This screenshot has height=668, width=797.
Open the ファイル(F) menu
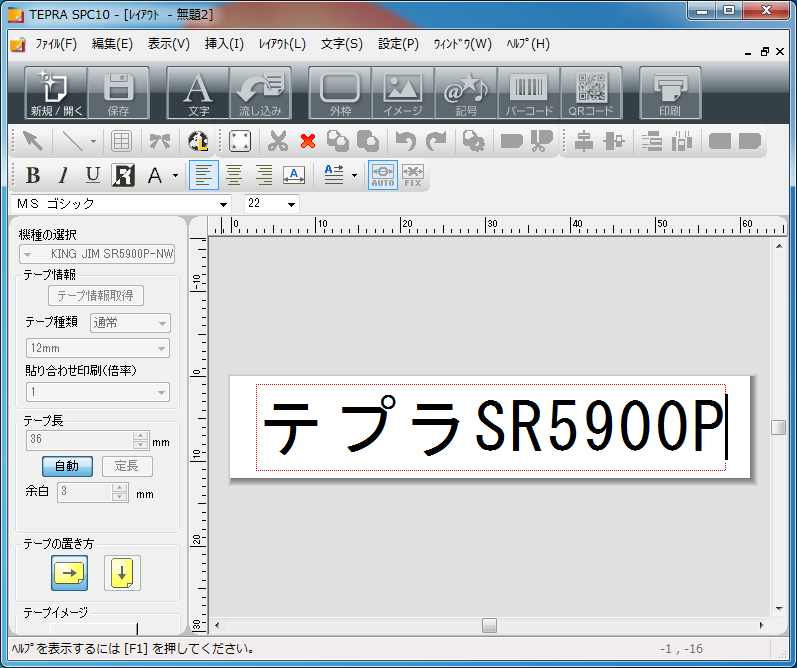tap(56, 44)
